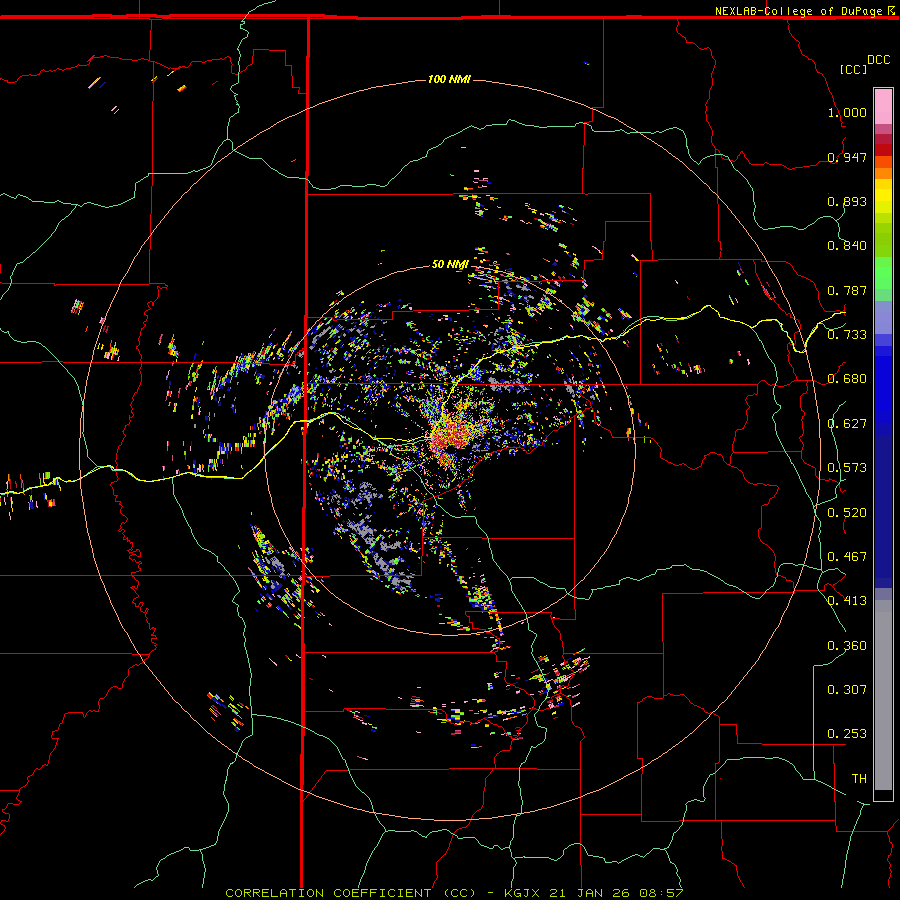Screen dimensions: 900x900
Task: Click the DCC label above the color scale
Action: click(x=879, y=60)
